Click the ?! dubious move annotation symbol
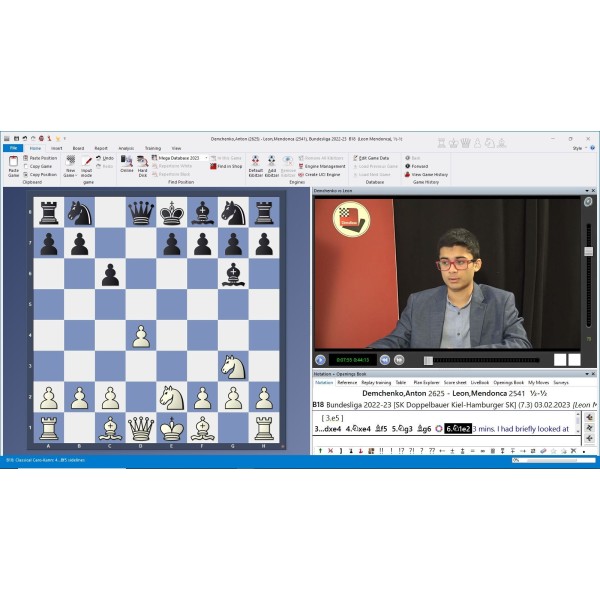Image resolution: width=600 pixels, height=600 pixels. (411, 451)
